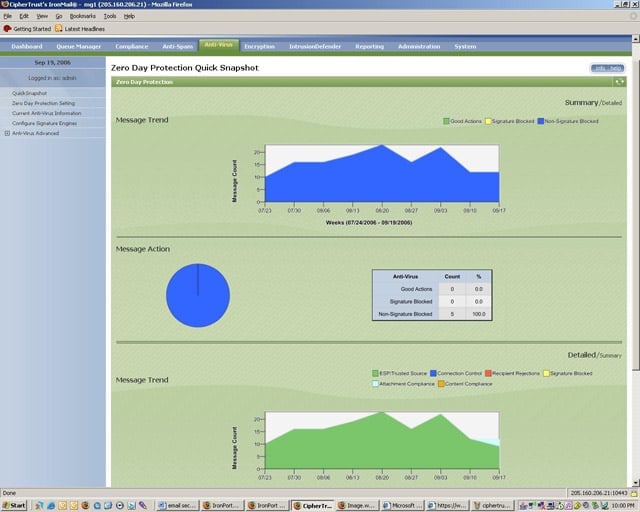Open the System tab
The width and height of the screenshot is (640, 512).
pyautogui.click(x=465, y=47)
